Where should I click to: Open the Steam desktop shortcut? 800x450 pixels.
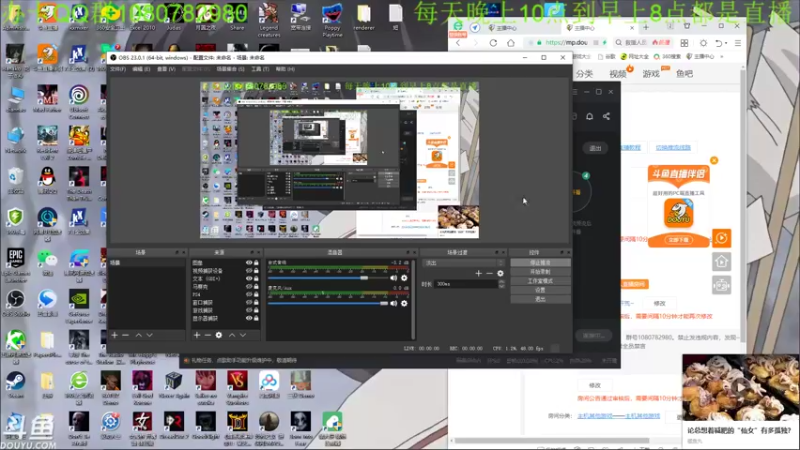tap(15, 385)
